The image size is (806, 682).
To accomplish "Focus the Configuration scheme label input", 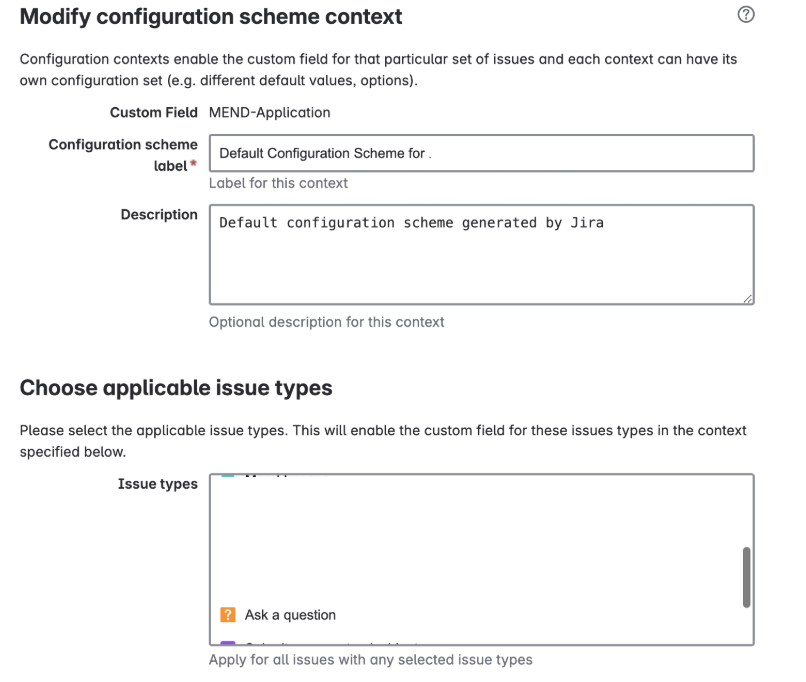I will pyautogui.click(x=480, y=153).
